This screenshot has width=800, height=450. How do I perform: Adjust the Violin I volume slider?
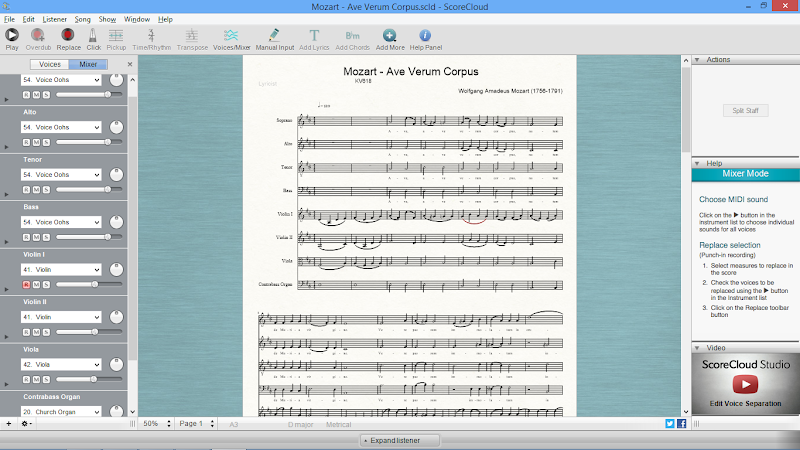coord(89,284)
